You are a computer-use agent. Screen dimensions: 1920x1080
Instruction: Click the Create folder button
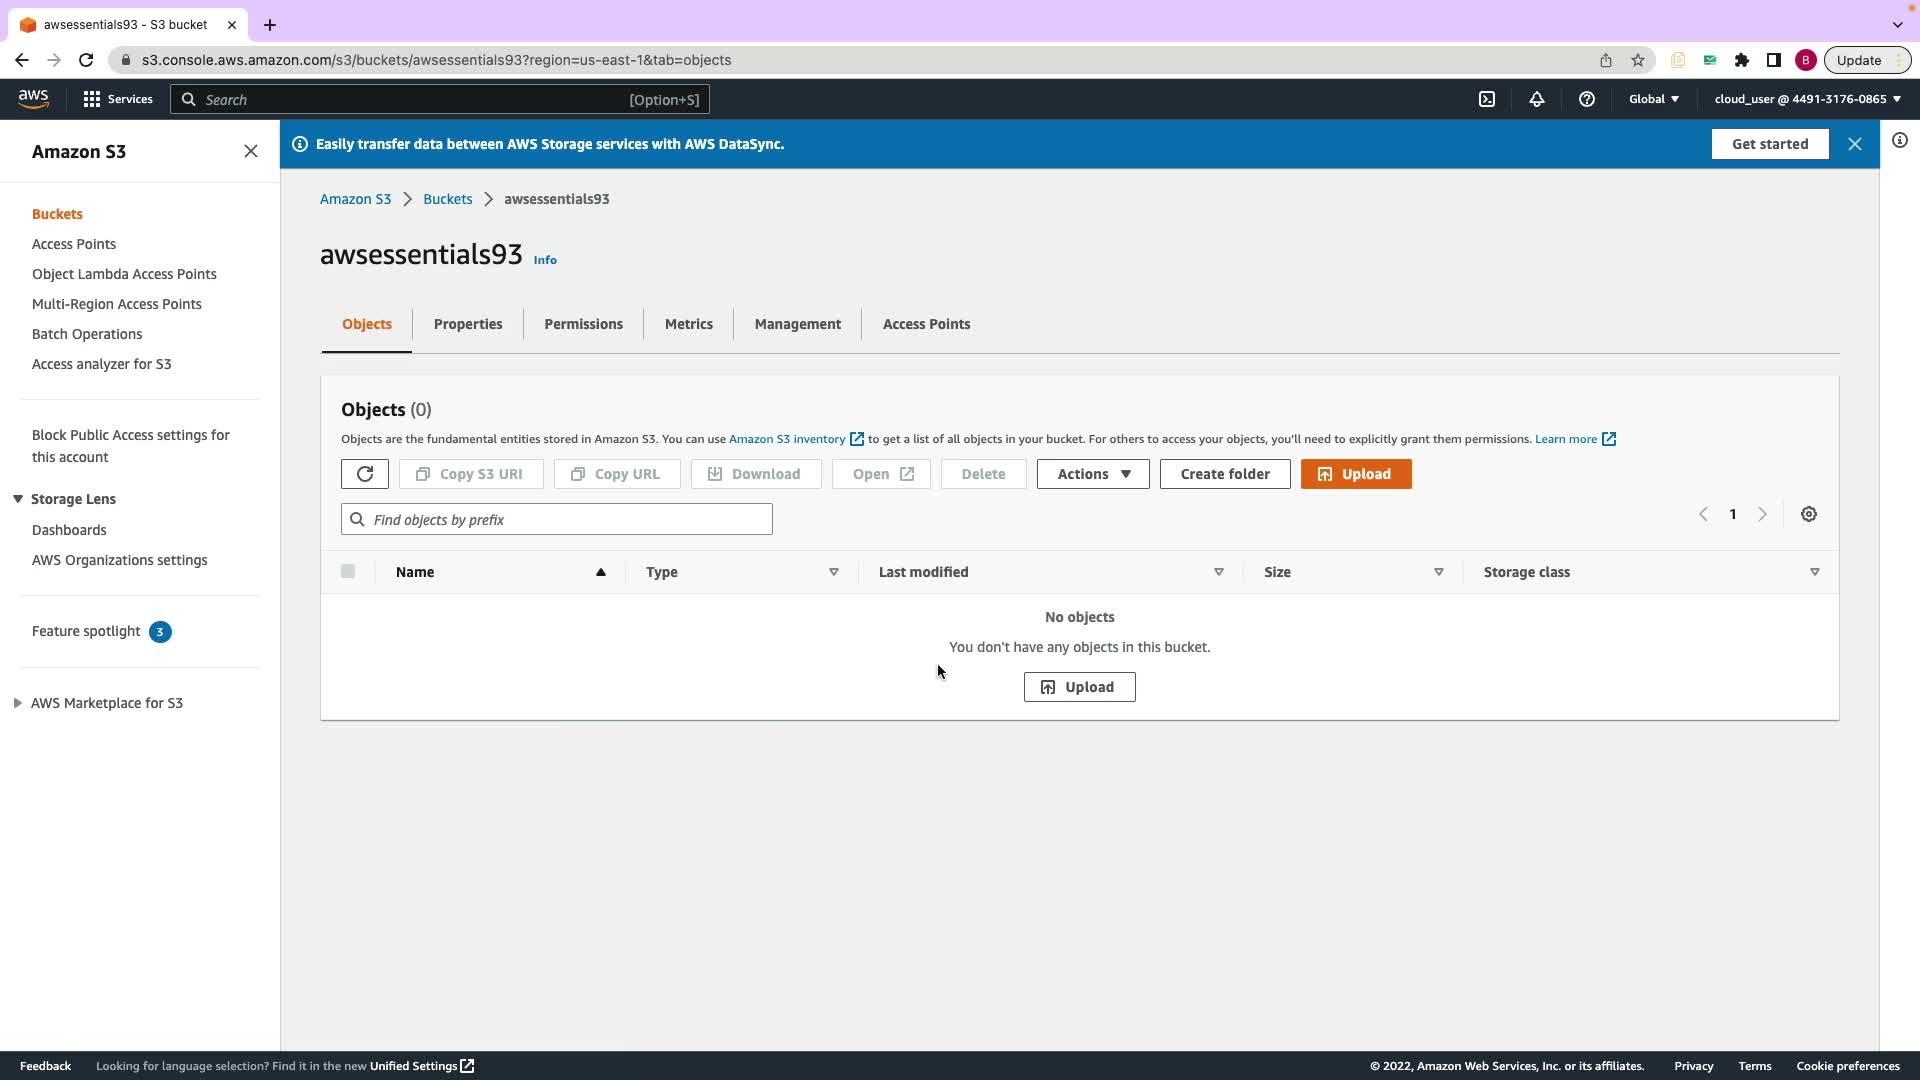click(x=1225, y=474)
